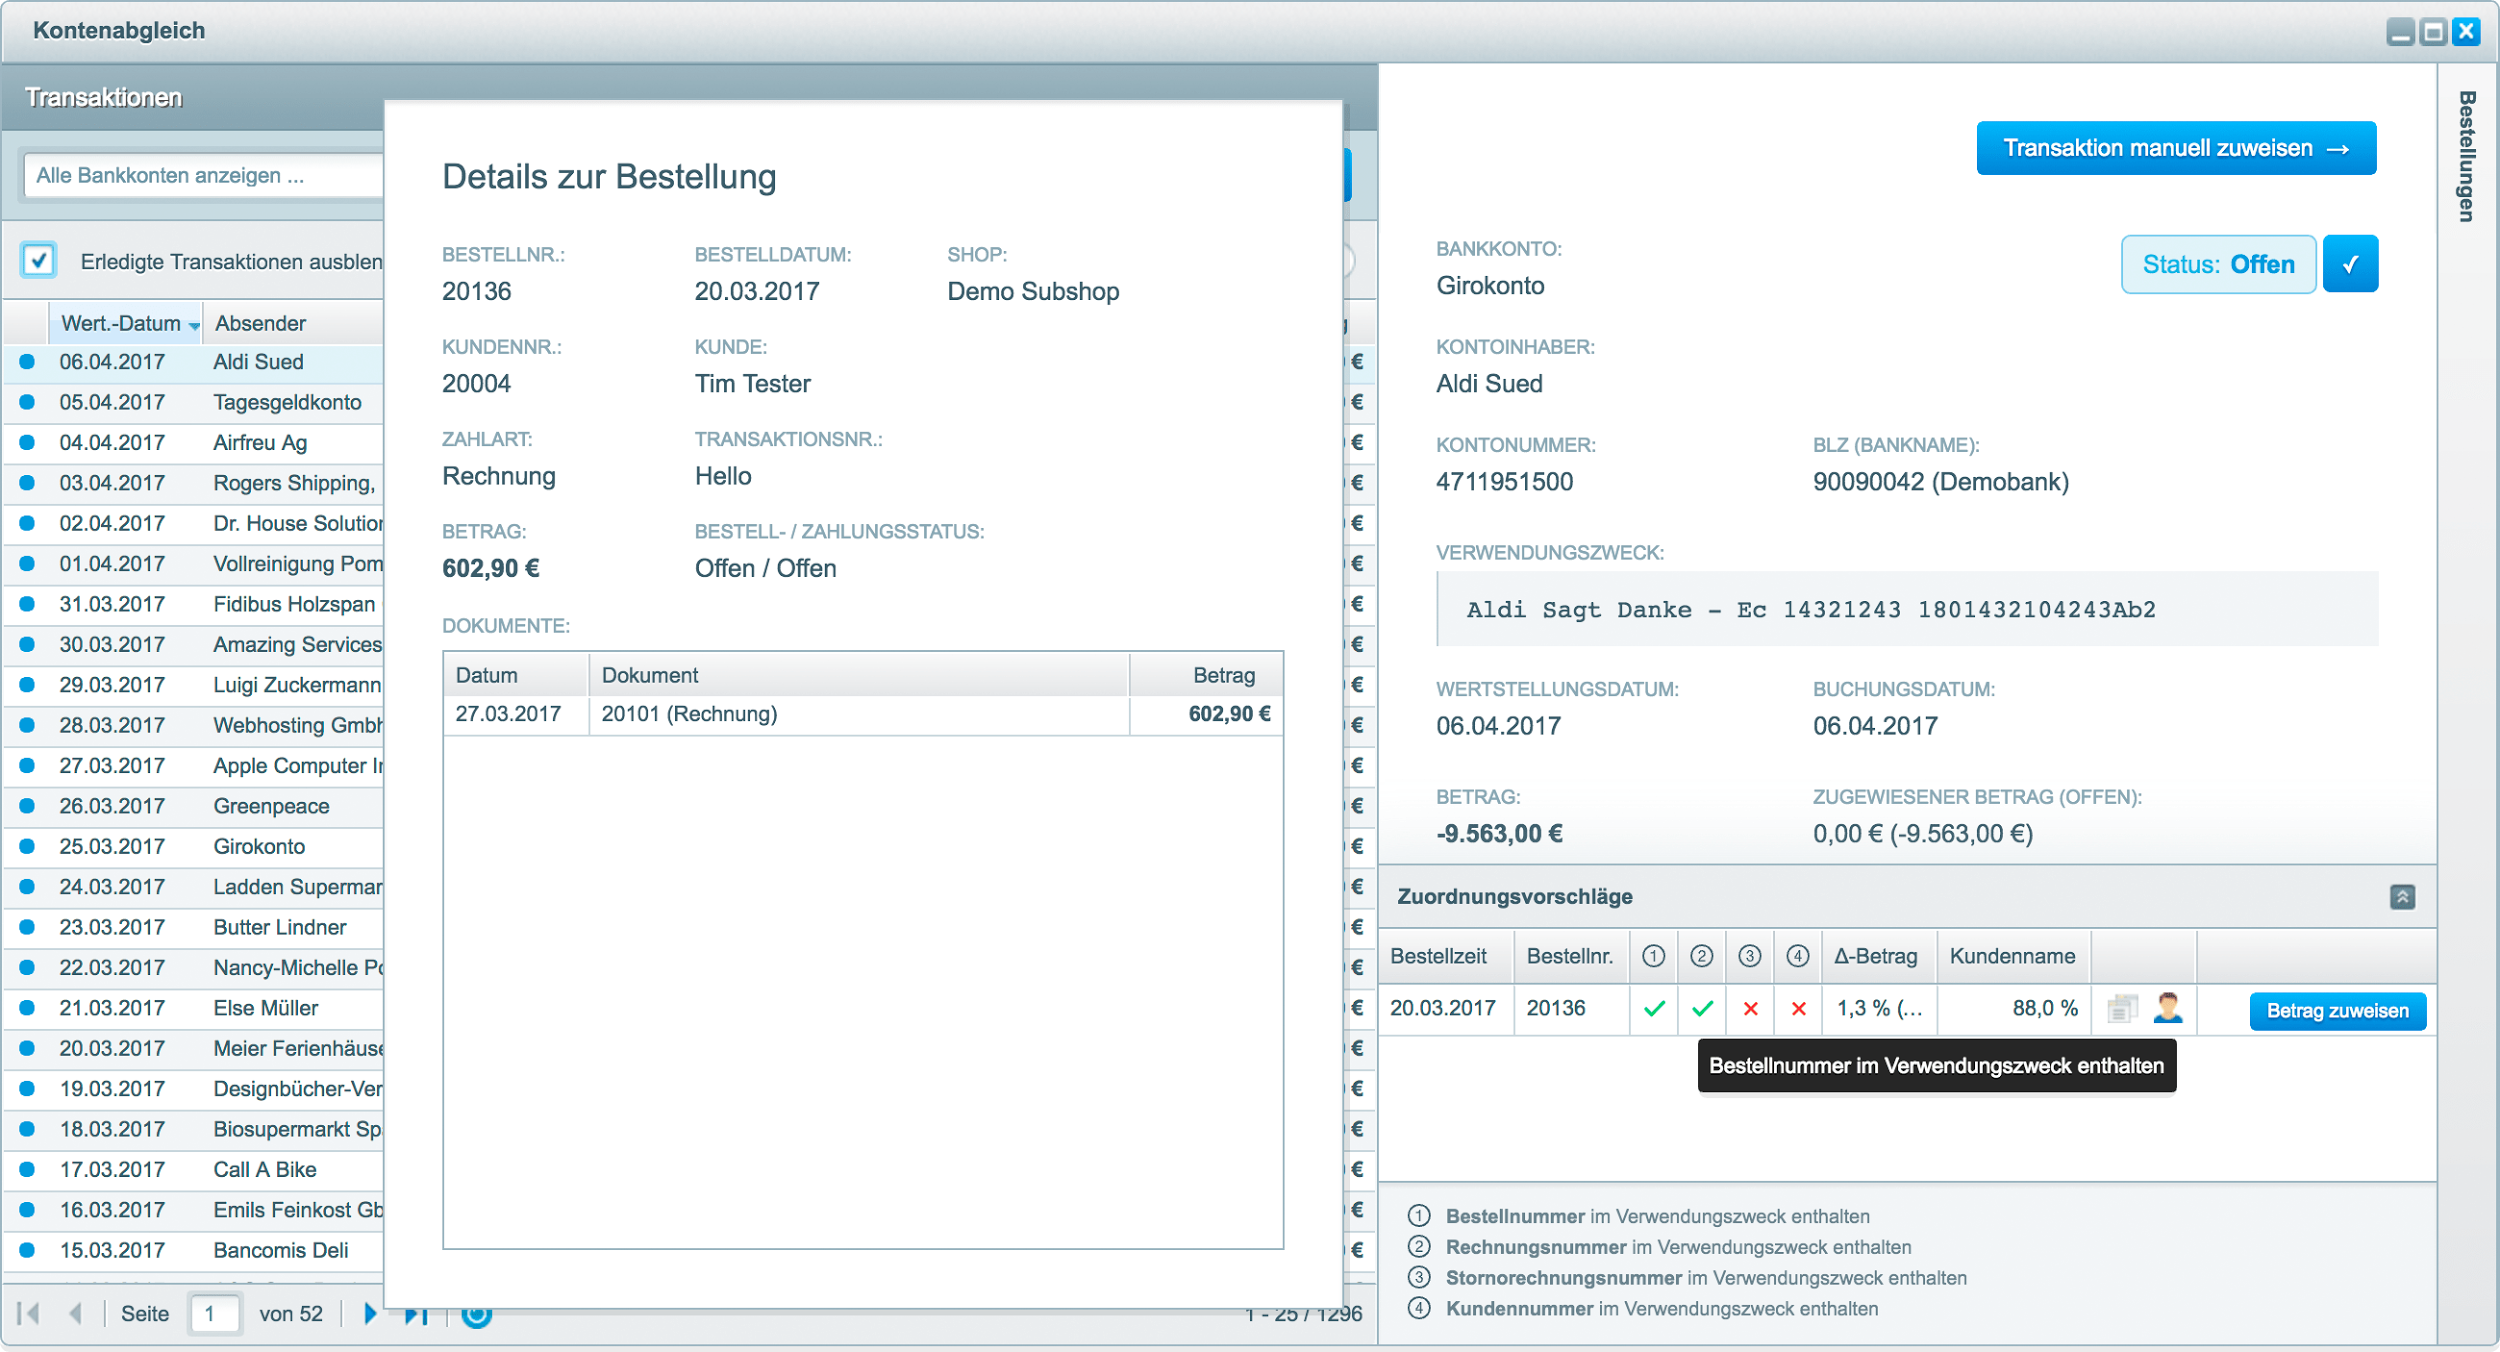Mark transaction done with blue checkmark button
The height and width of the screenshot is (1352, 2500).
(x=2350, y=265)
